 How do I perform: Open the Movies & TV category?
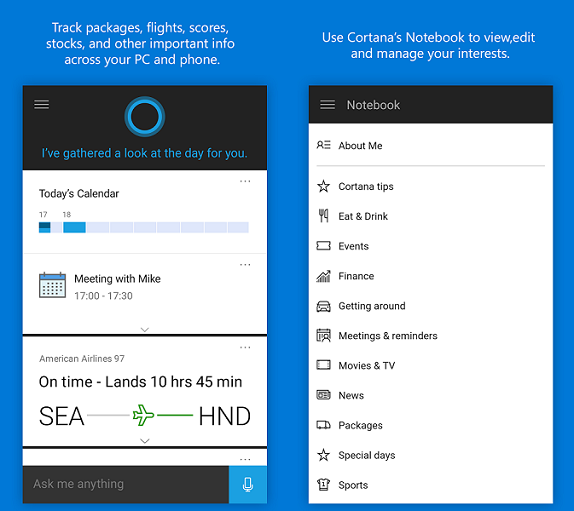(x=430, y=365)
